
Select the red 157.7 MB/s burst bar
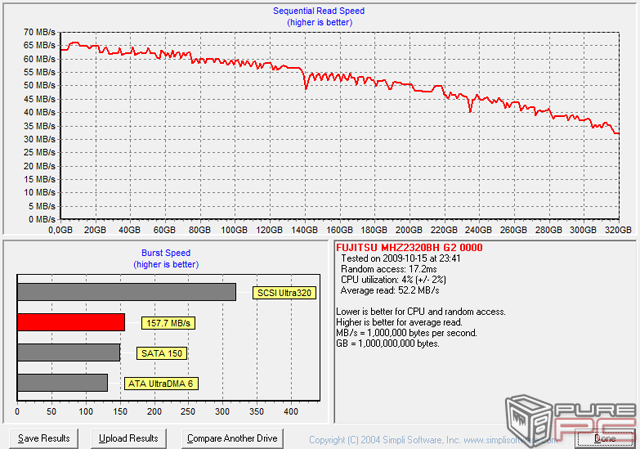coord(71,322)
